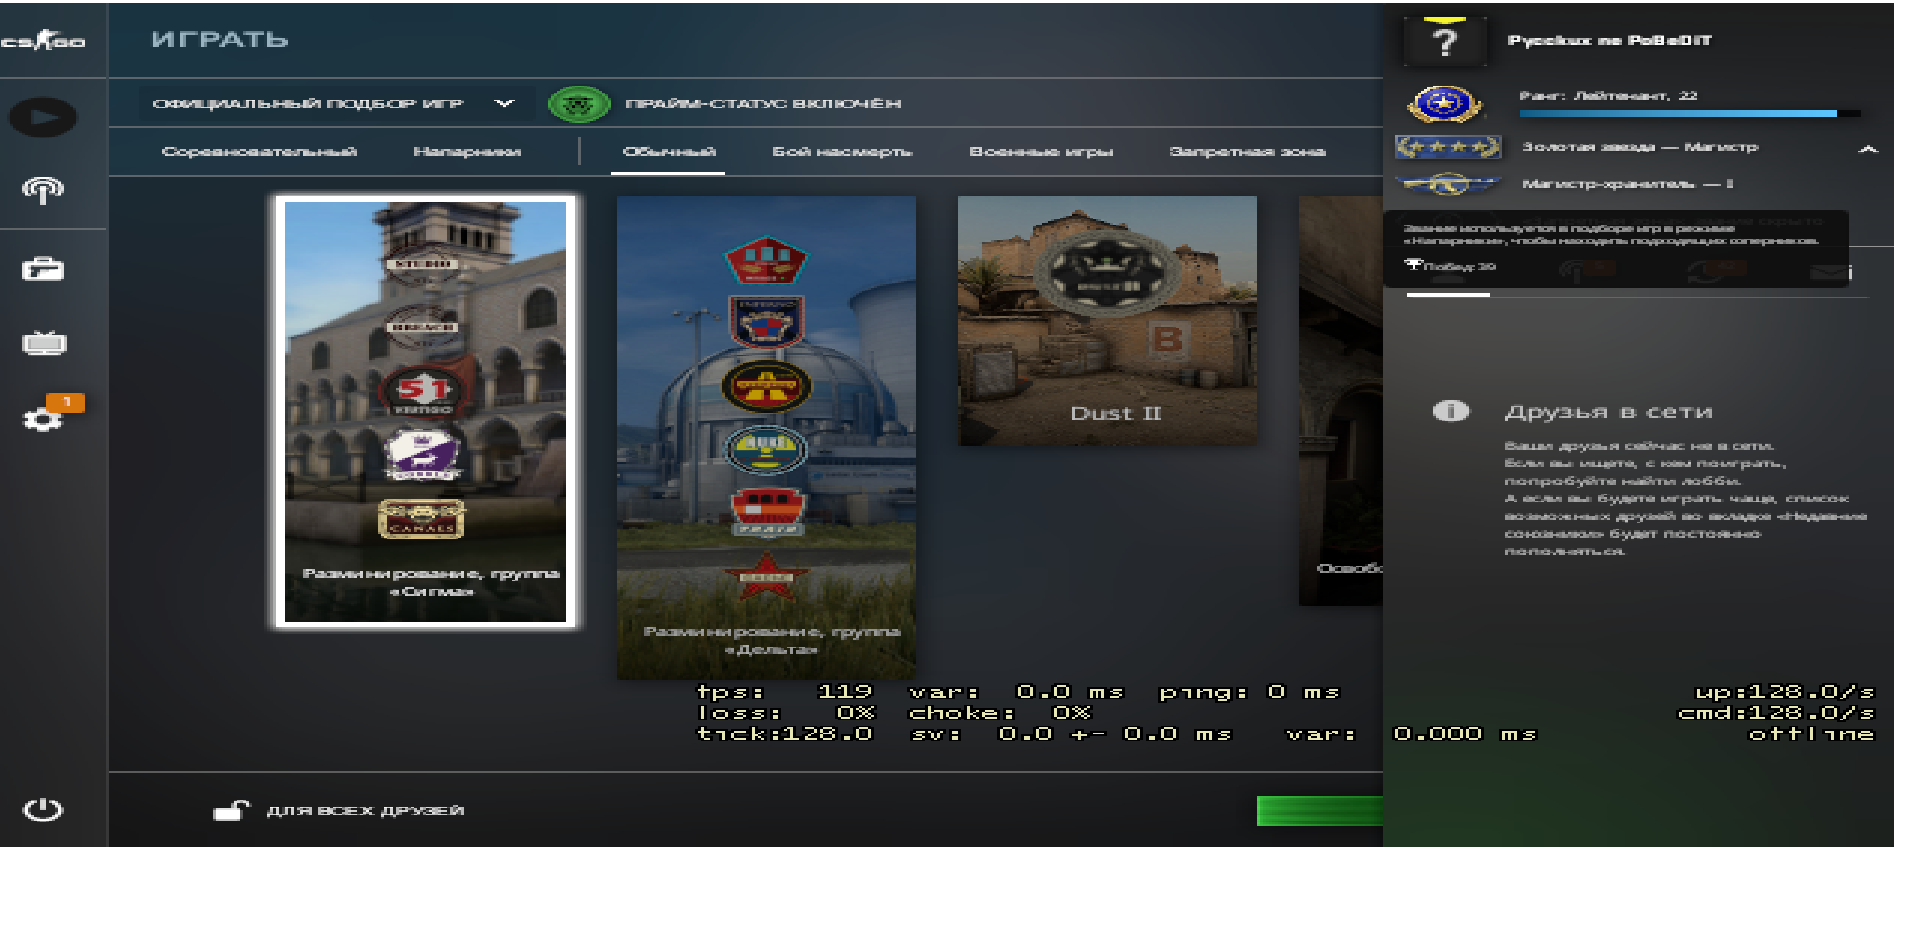Open settings via the gear icon
Screen dimensions: 1914x936
[x=43, y=419]
